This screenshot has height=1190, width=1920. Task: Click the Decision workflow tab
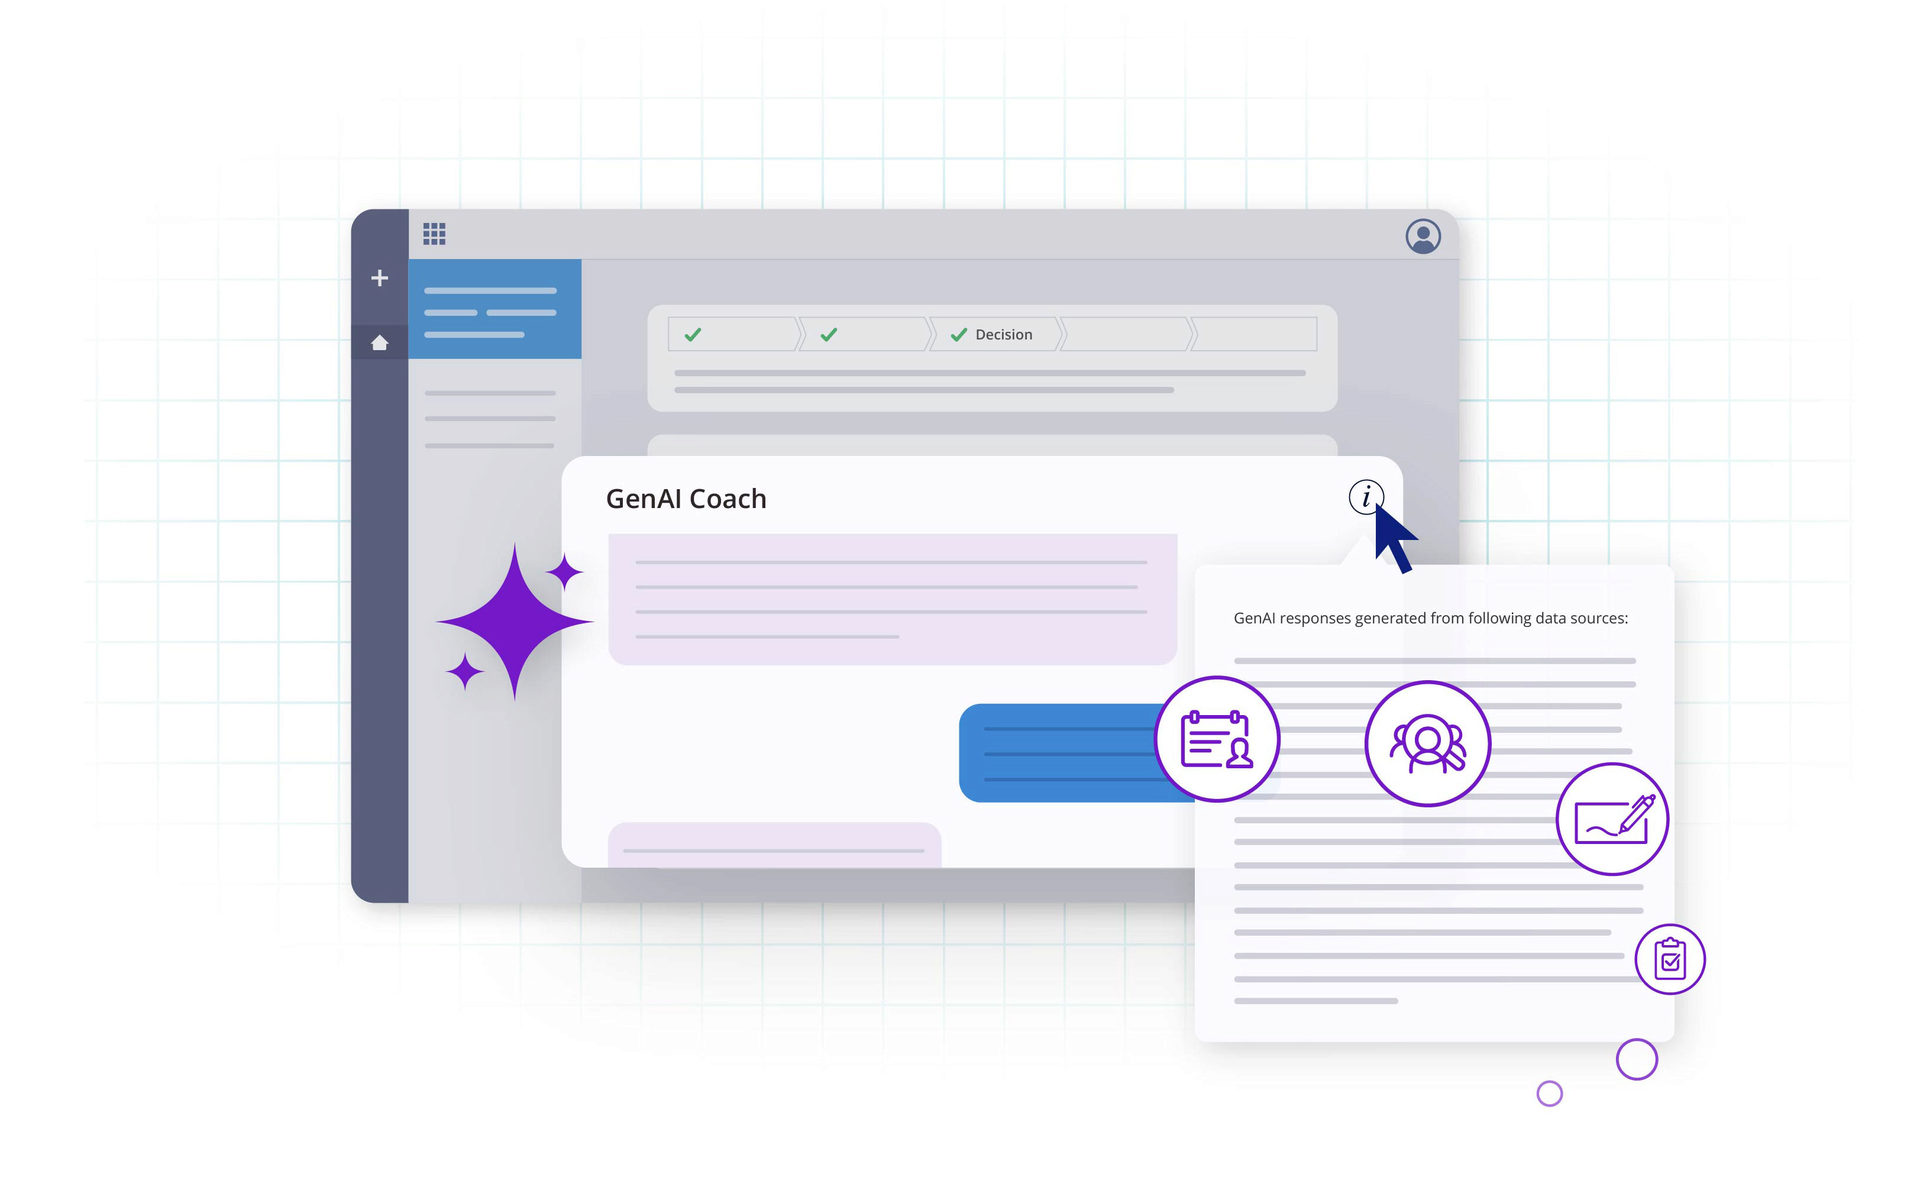pyautogui.click(x=997, y=333)
